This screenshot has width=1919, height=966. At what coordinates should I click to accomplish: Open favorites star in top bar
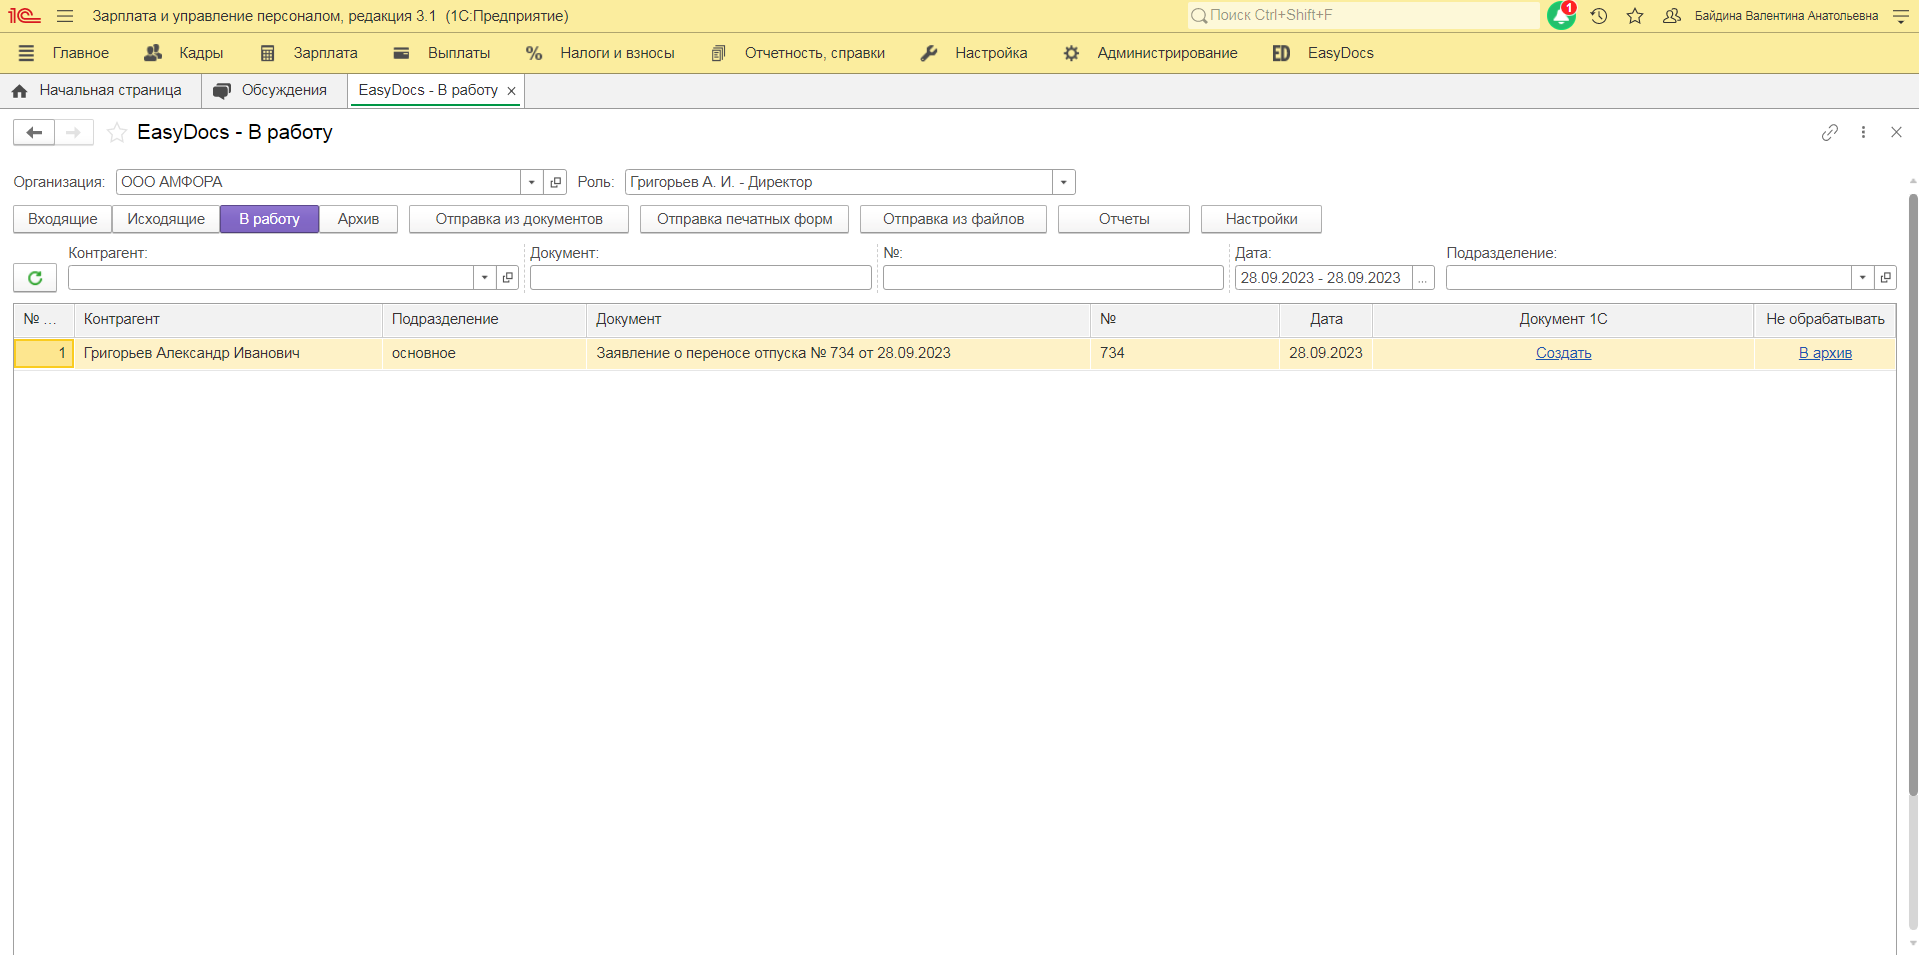[1635, 16]
